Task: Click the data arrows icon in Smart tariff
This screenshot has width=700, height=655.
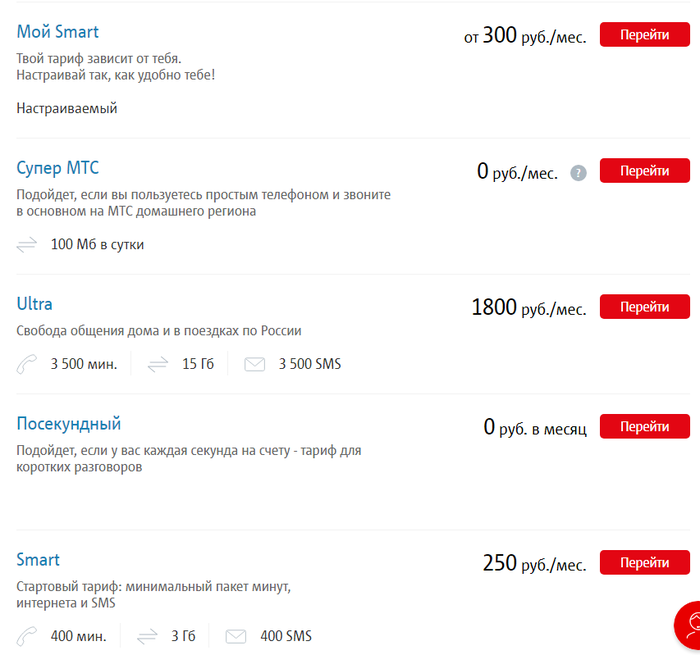Action: pos(147,636)
